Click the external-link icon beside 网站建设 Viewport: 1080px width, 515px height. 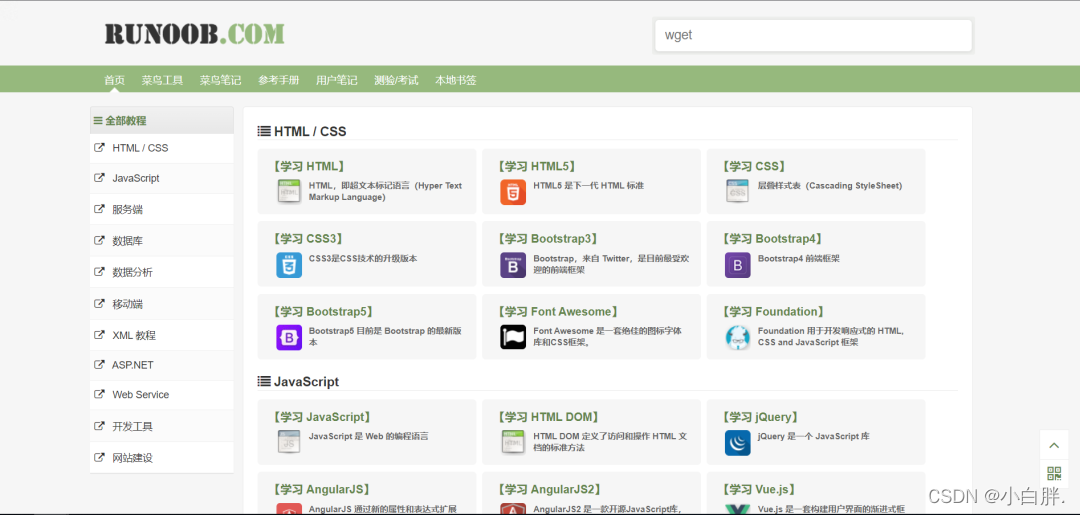click(99, 457)
